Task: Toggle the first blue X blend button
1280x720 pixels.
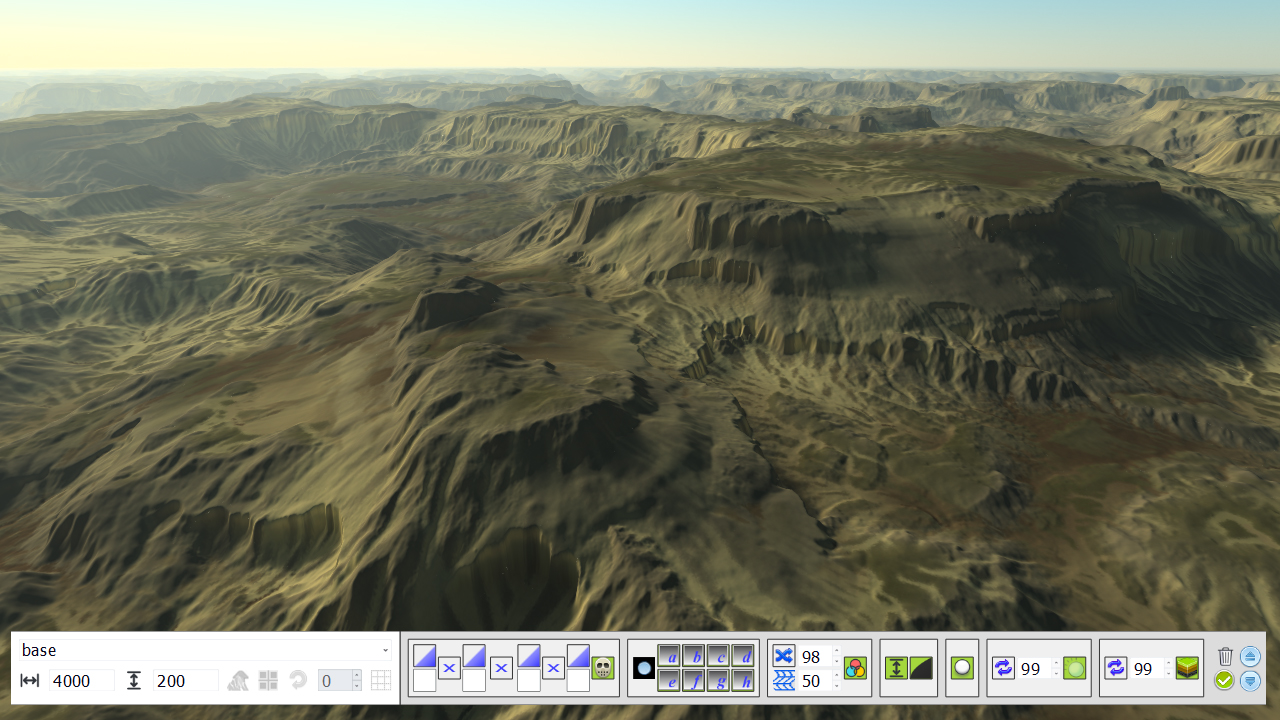Action: pos(449,668)
